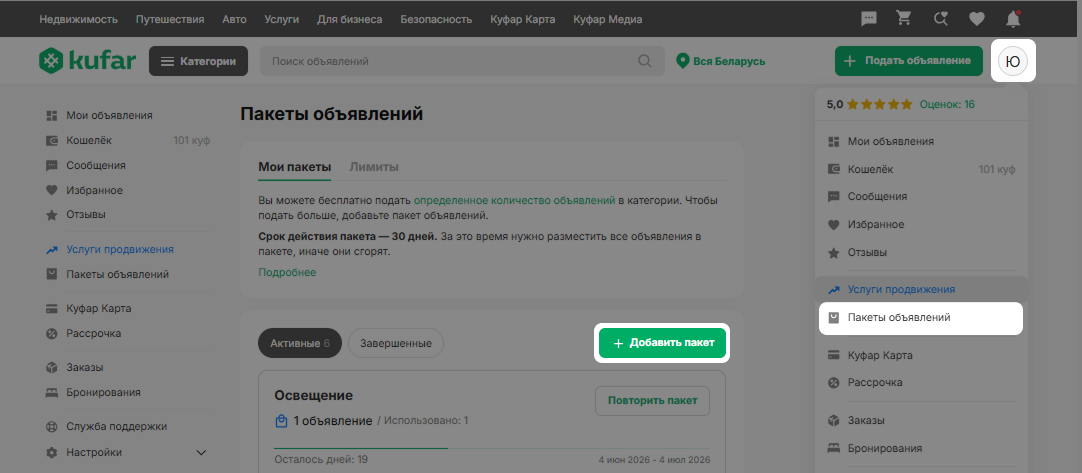Image resolution: width=1082 pixels, height=473 pixels.
Task: Open the messages chat icon in top bar
Action: point(869,19)
